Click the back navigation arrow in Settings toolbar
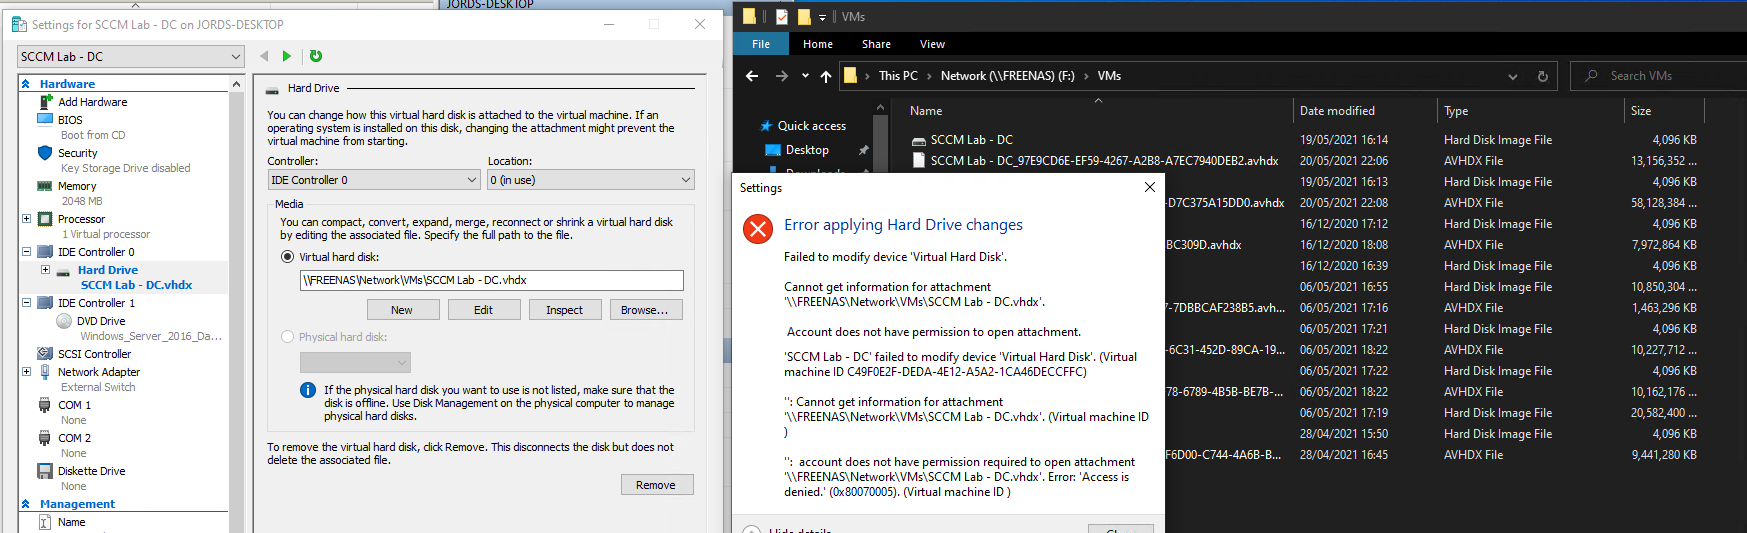 [264, 56]
